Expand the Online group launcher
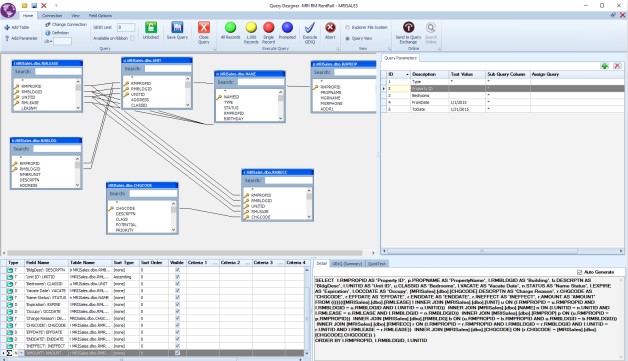 [439, 49]
